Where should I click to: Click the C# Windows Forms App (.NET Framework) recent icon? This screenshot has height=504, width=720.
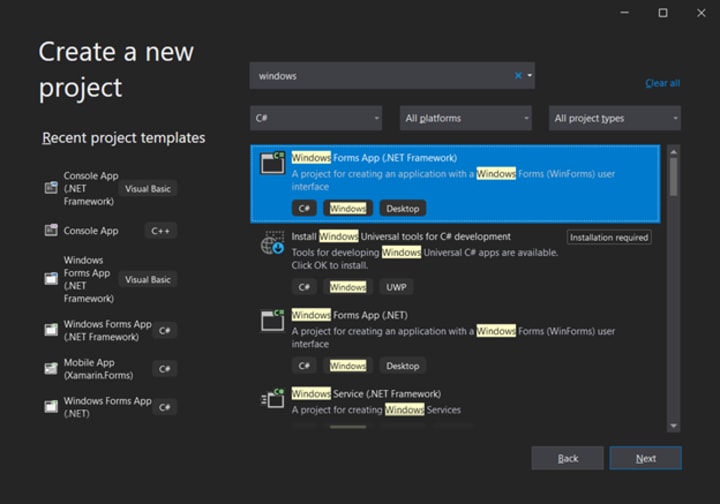pos(51,330)
